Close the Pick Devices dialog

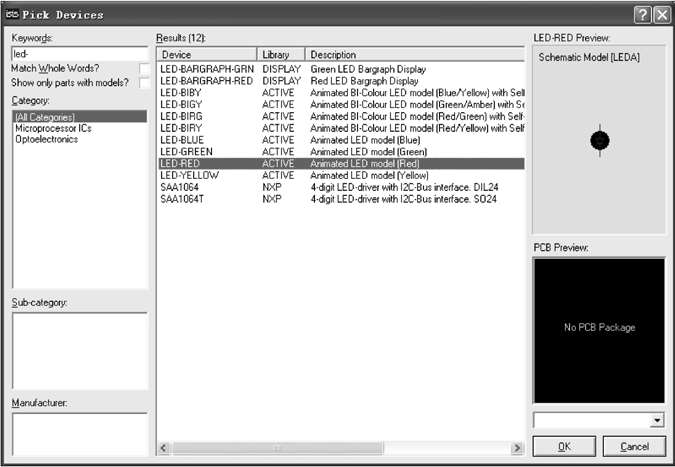click(x=661, y=15)
